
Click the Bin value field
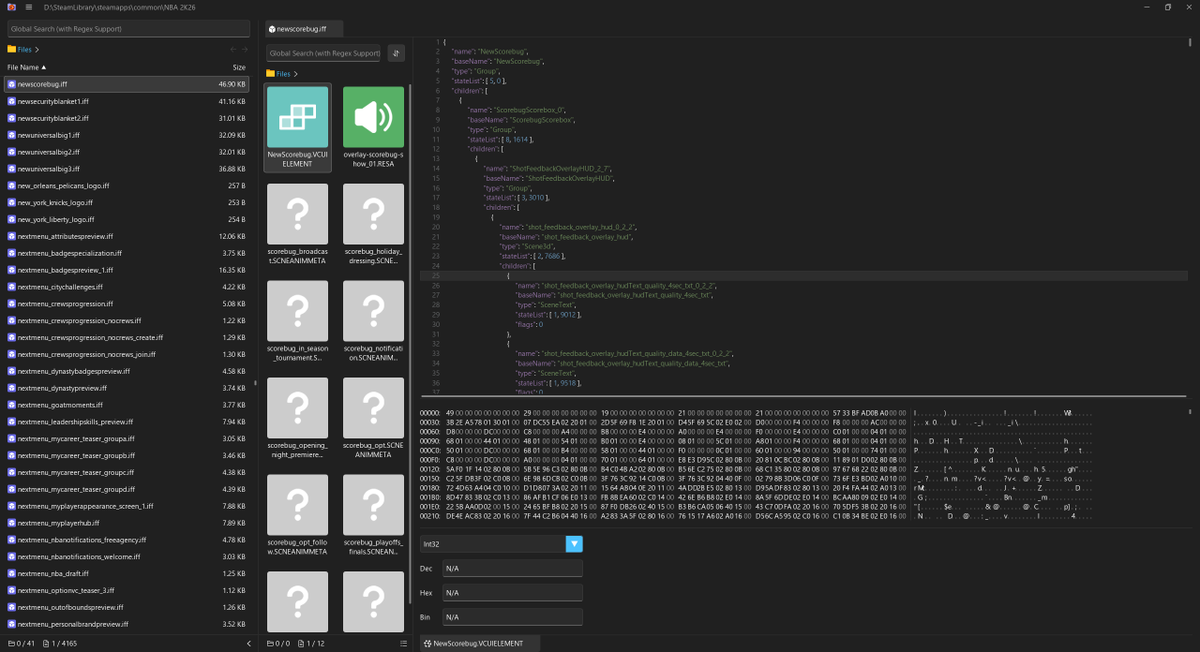[512, 618]
